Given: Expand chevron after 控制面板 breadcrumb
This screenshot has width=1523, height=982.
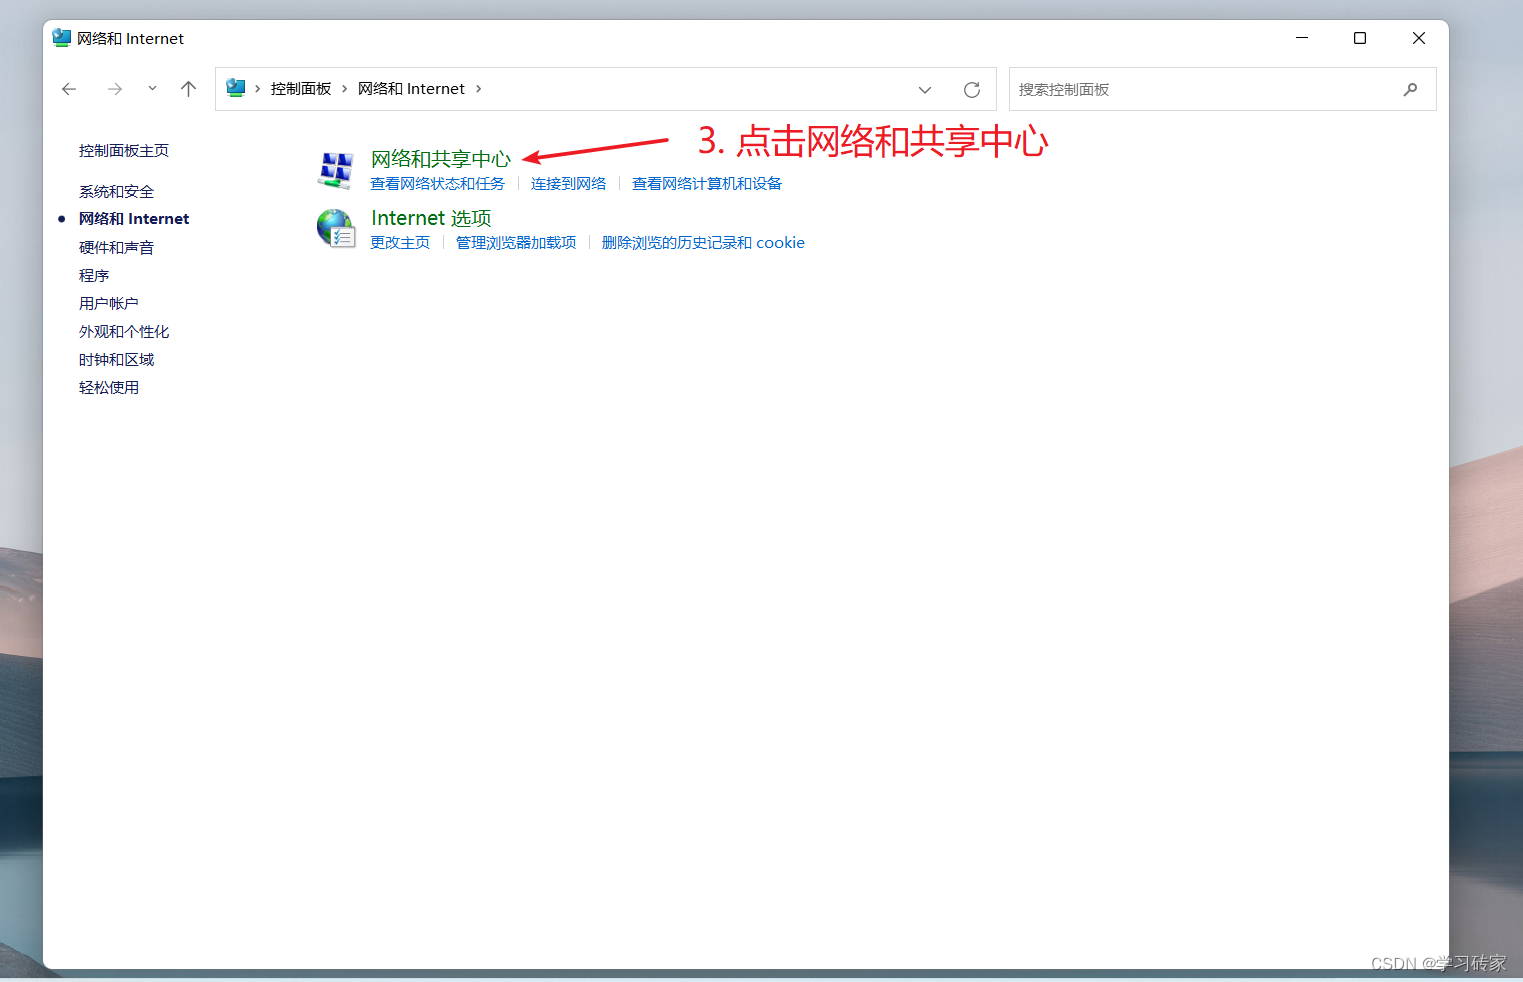Looking at the screenshot, I should coord(345,89).
